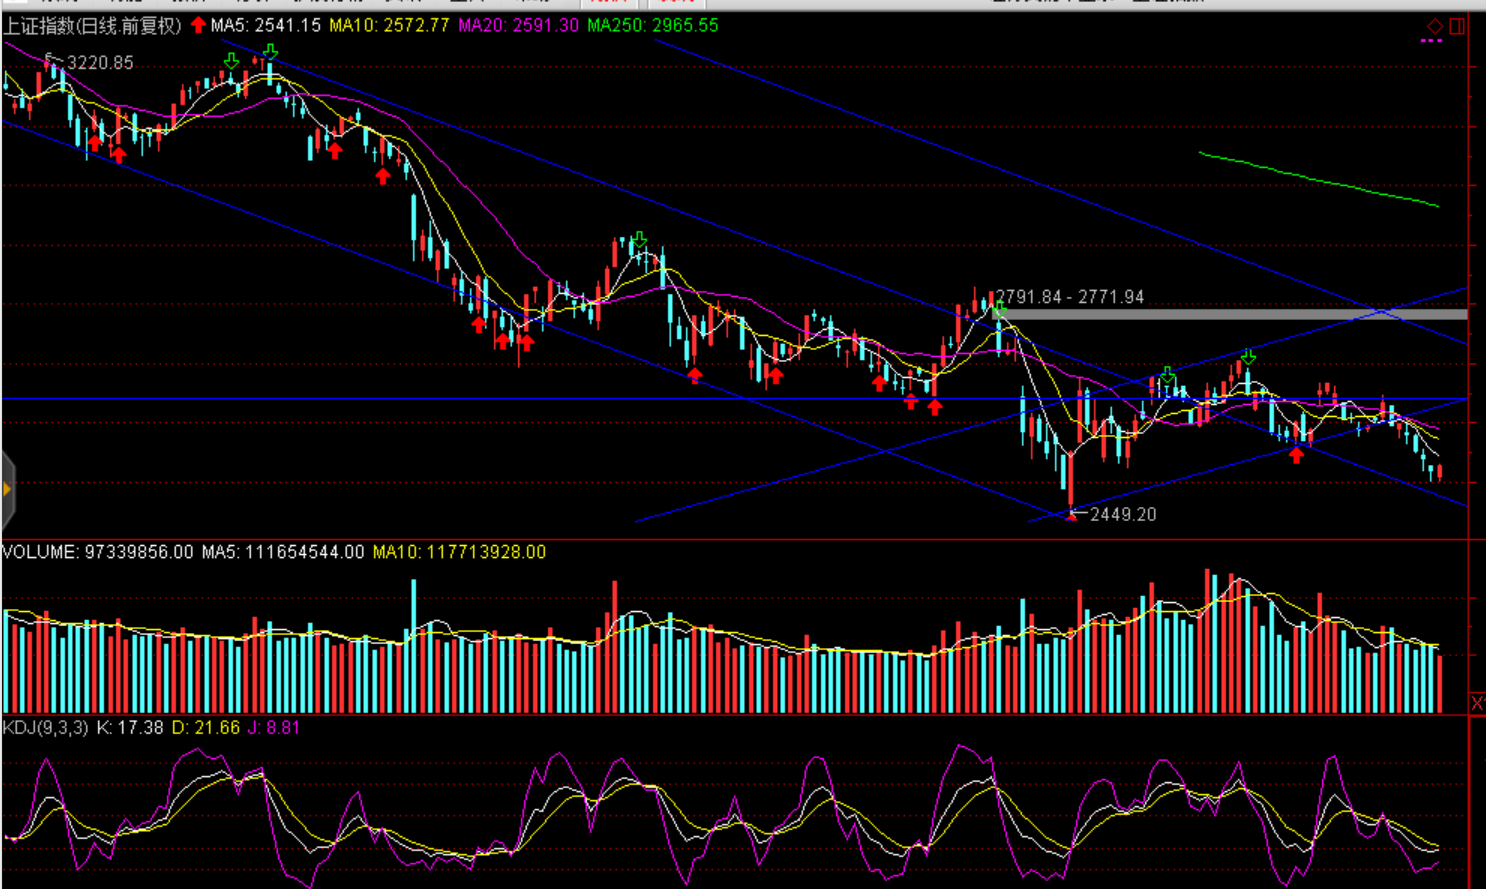Select the KDJ(9,3,3) indicator label
1486x889 pixels.
(46, 728)
